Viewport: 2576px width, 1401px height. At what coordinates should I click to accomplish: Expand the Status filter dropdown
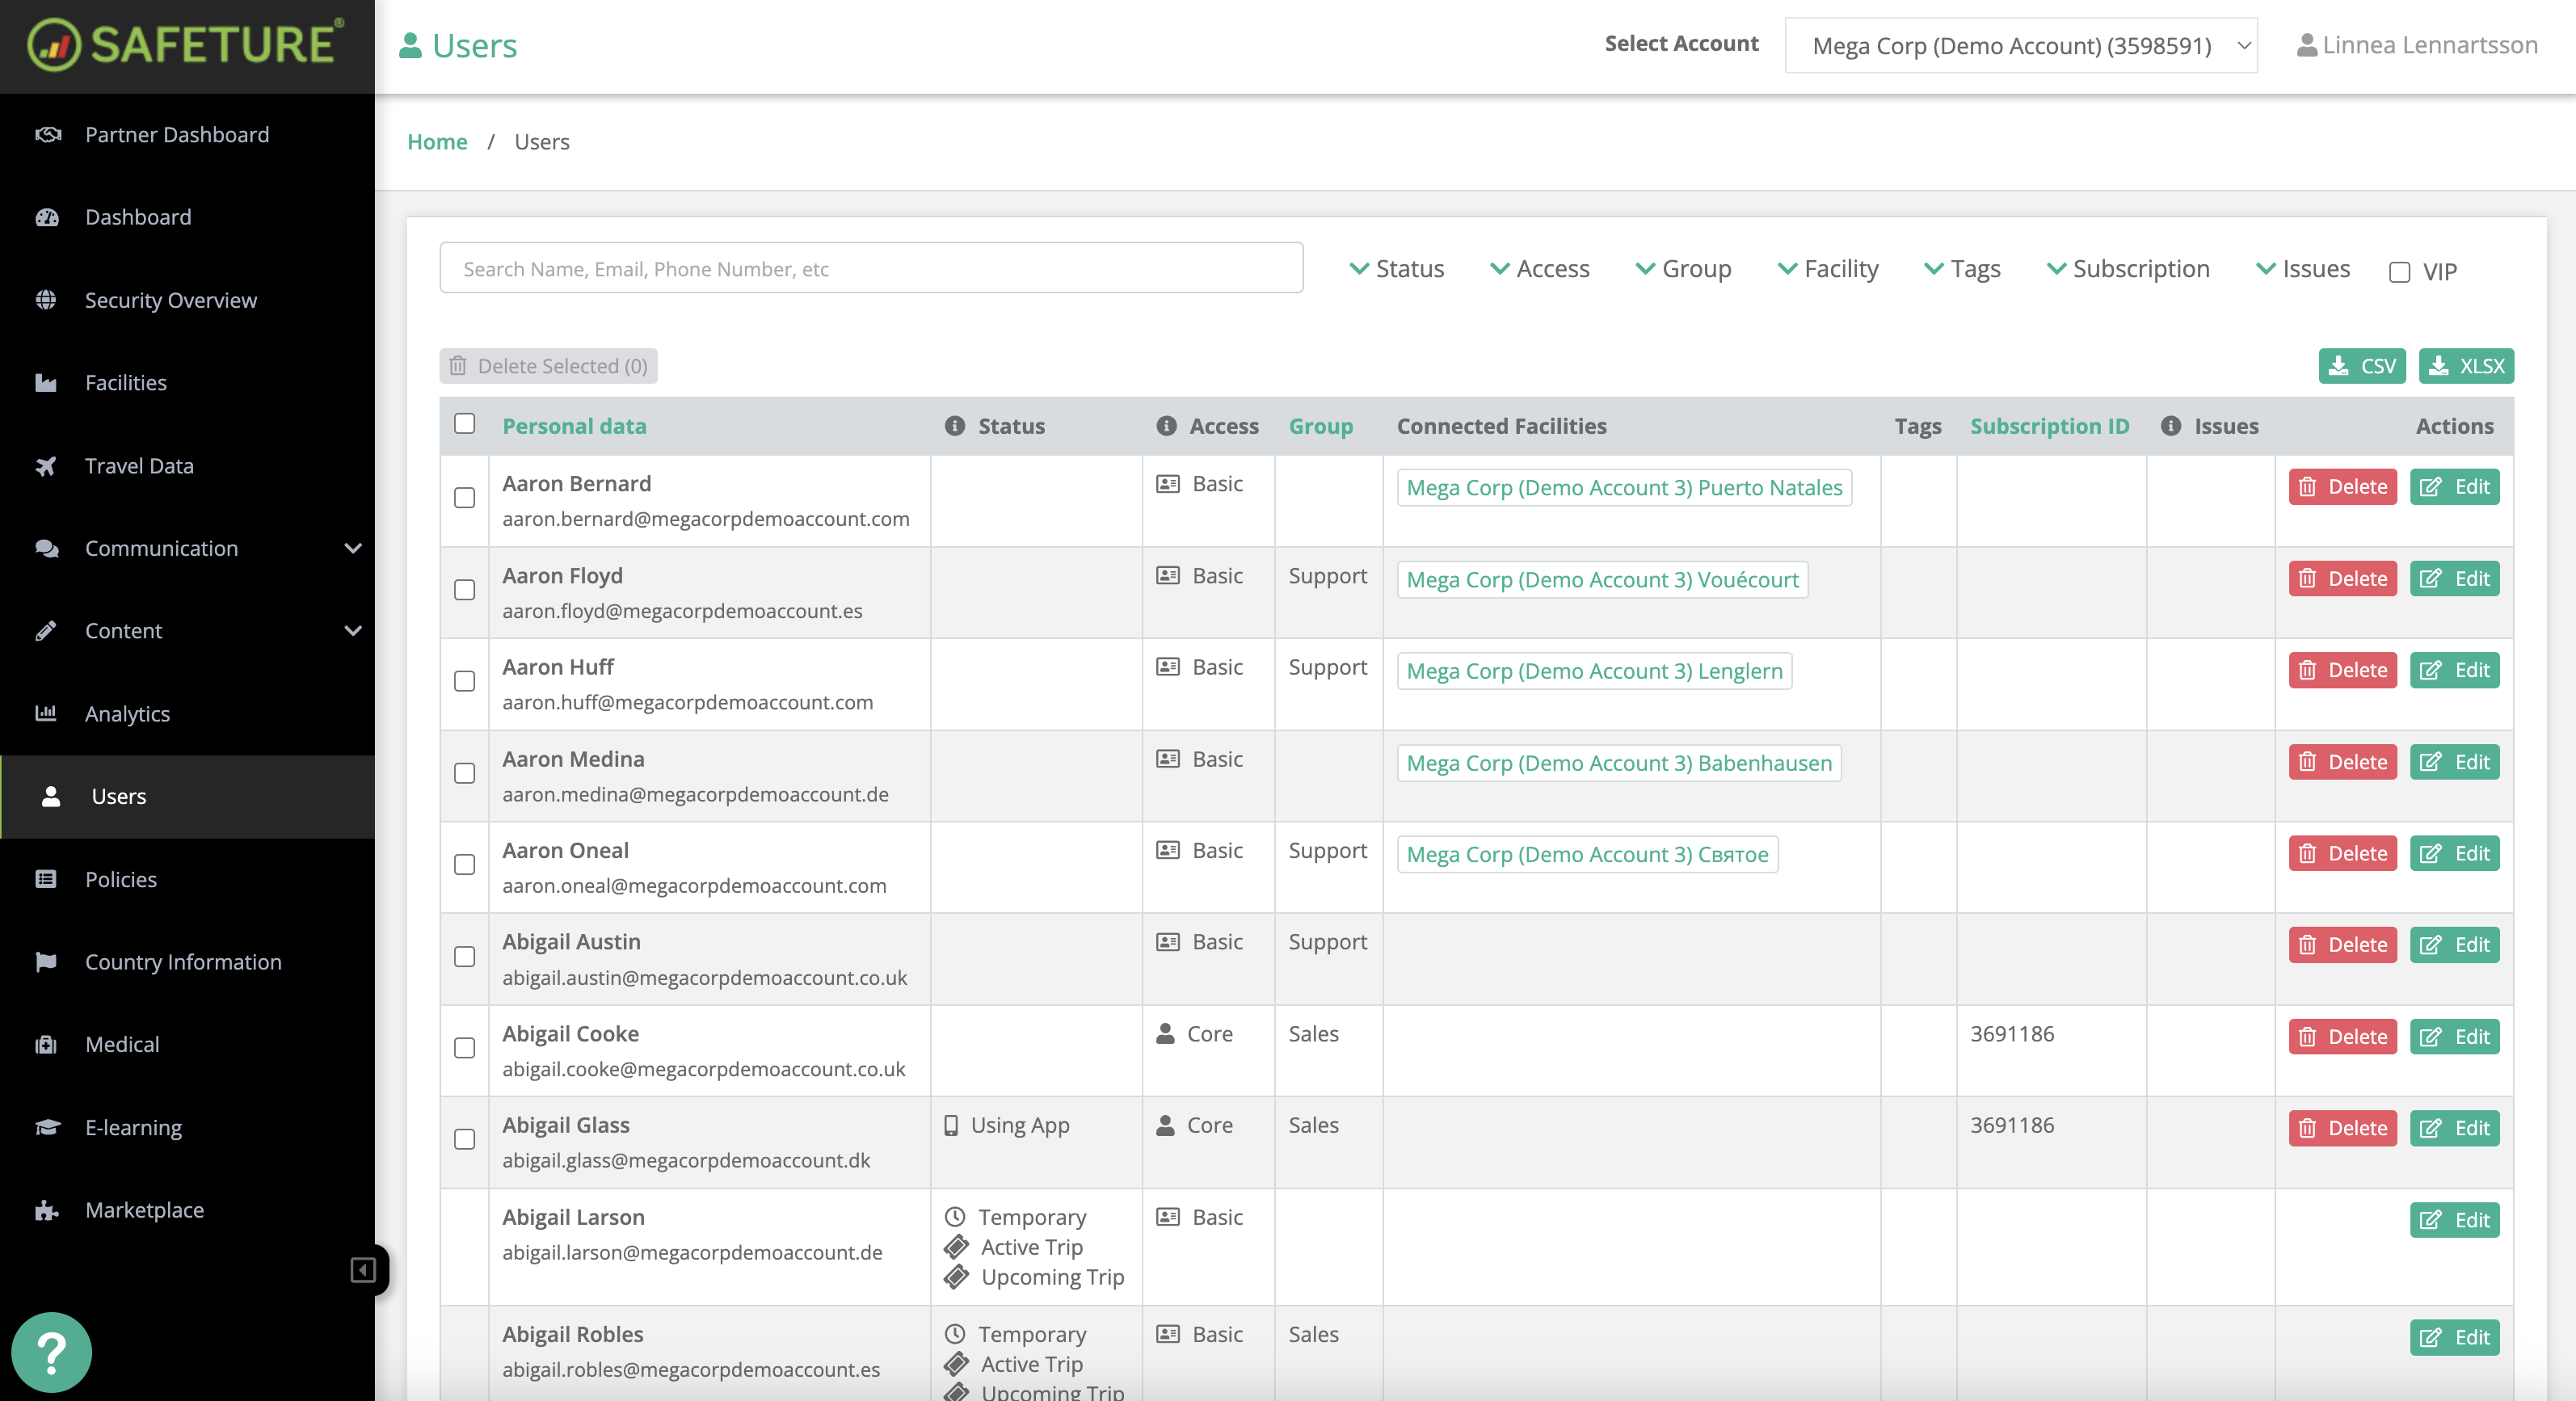(x=1396, y=268)
